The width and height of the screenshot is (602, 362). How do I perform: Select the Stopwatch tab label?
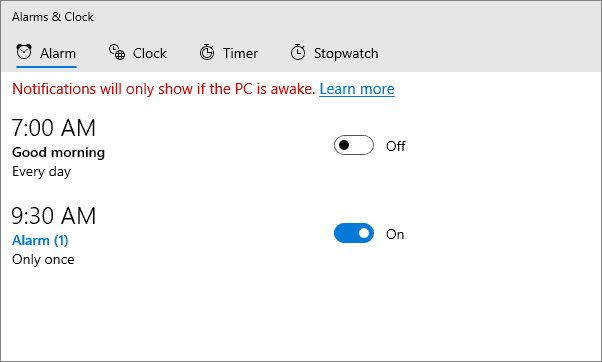(346, 53)
